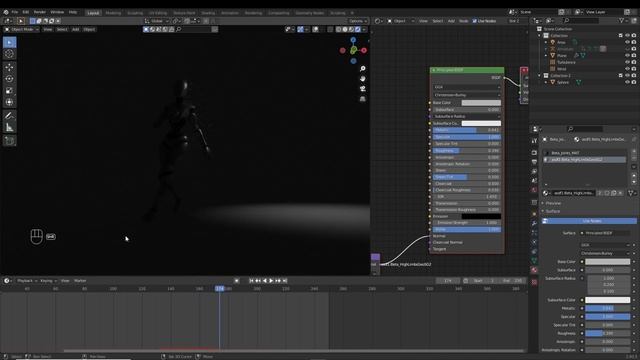
Task: Open Render properties tab icon
Action: pyautogui.click(x=534, y=152)
